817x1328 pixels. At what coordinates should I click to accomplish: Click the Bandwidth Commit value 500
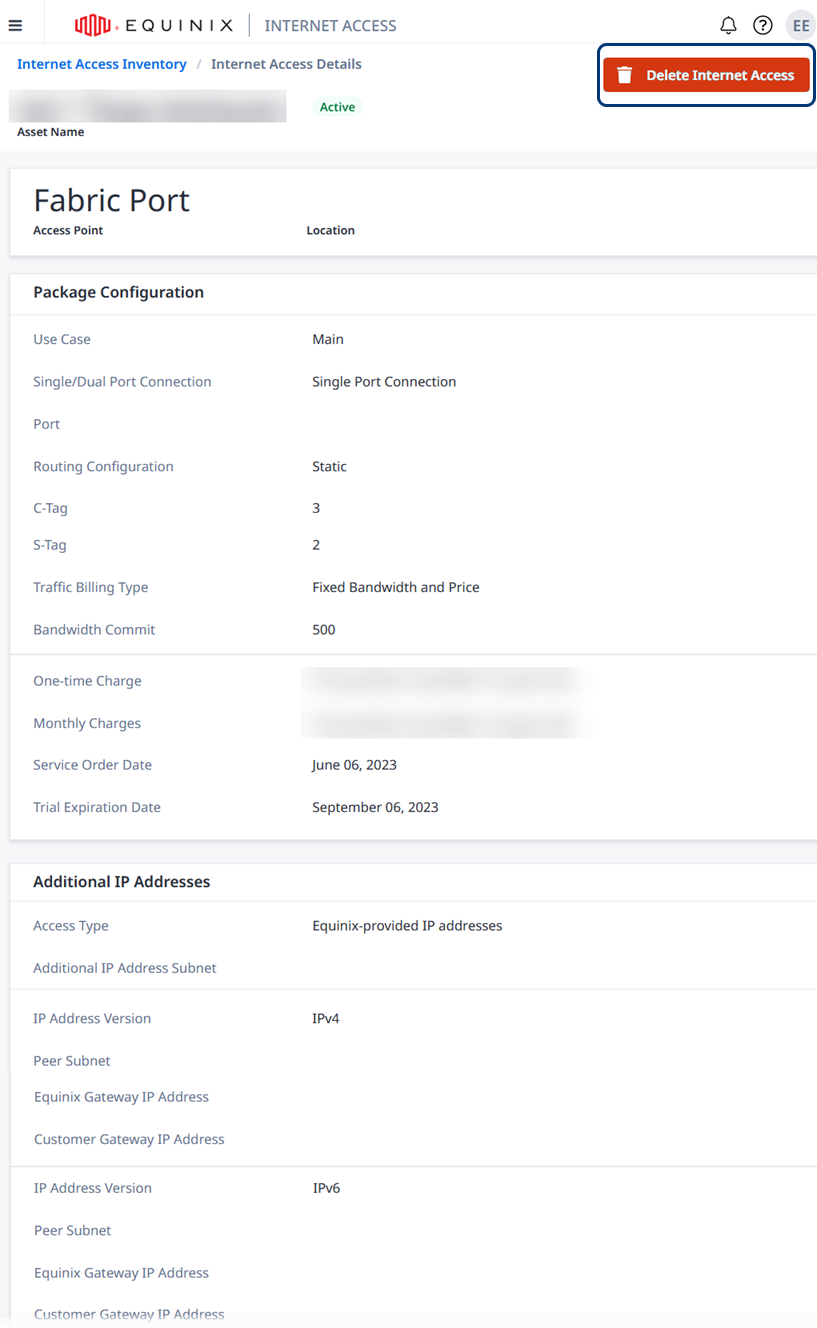point(324,629)
